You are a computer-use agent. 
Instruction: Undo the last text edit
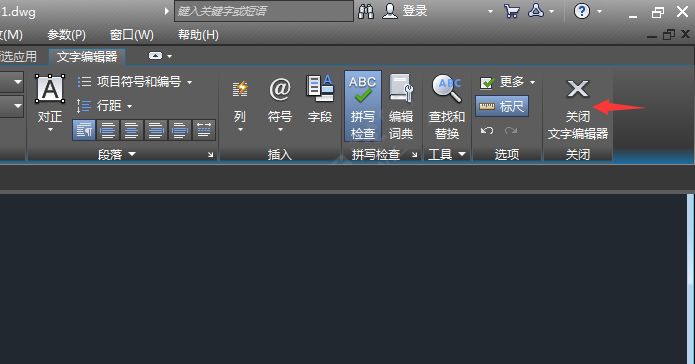(487, 130)
